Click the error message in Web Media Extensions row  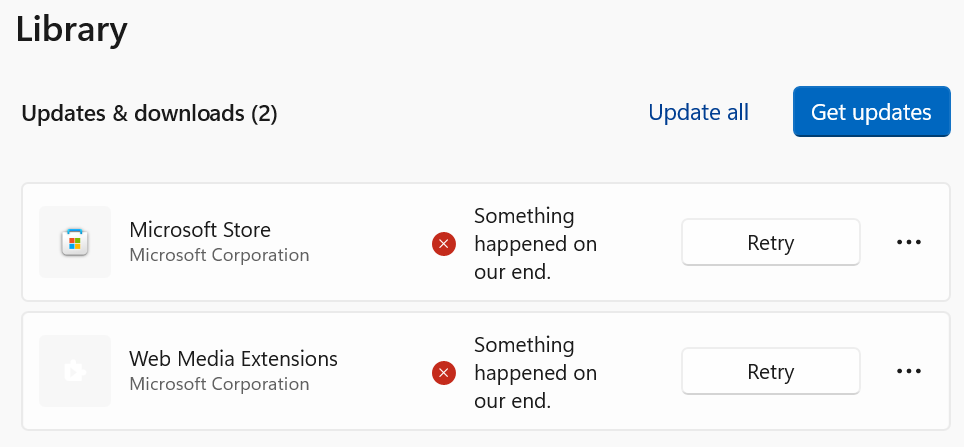pos(535,372)
